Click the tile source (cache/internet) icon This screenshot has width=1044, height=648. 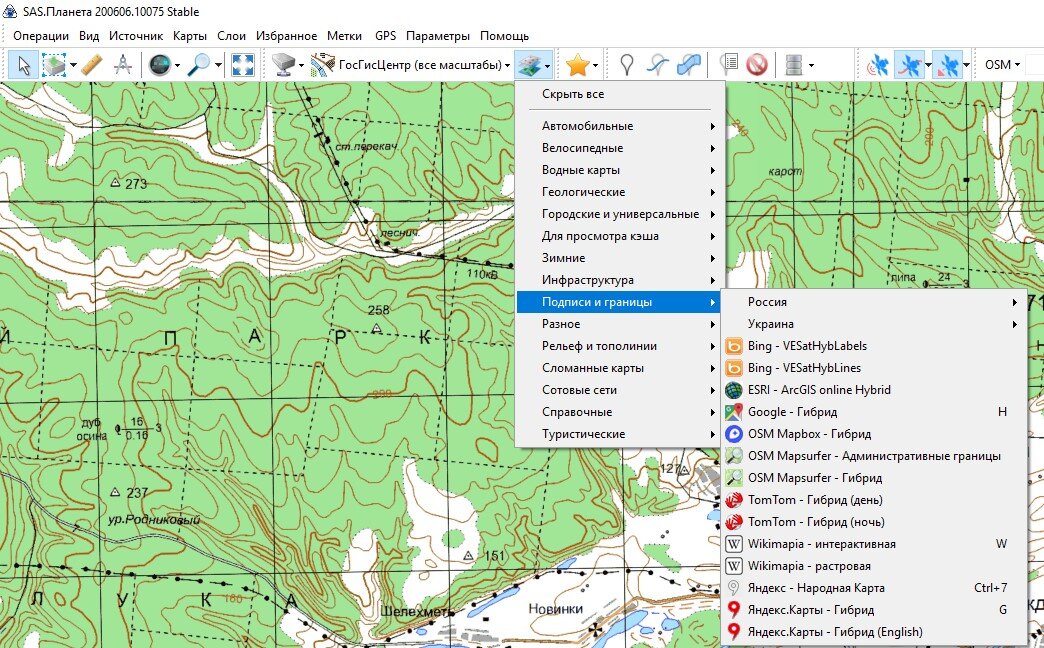283,65
